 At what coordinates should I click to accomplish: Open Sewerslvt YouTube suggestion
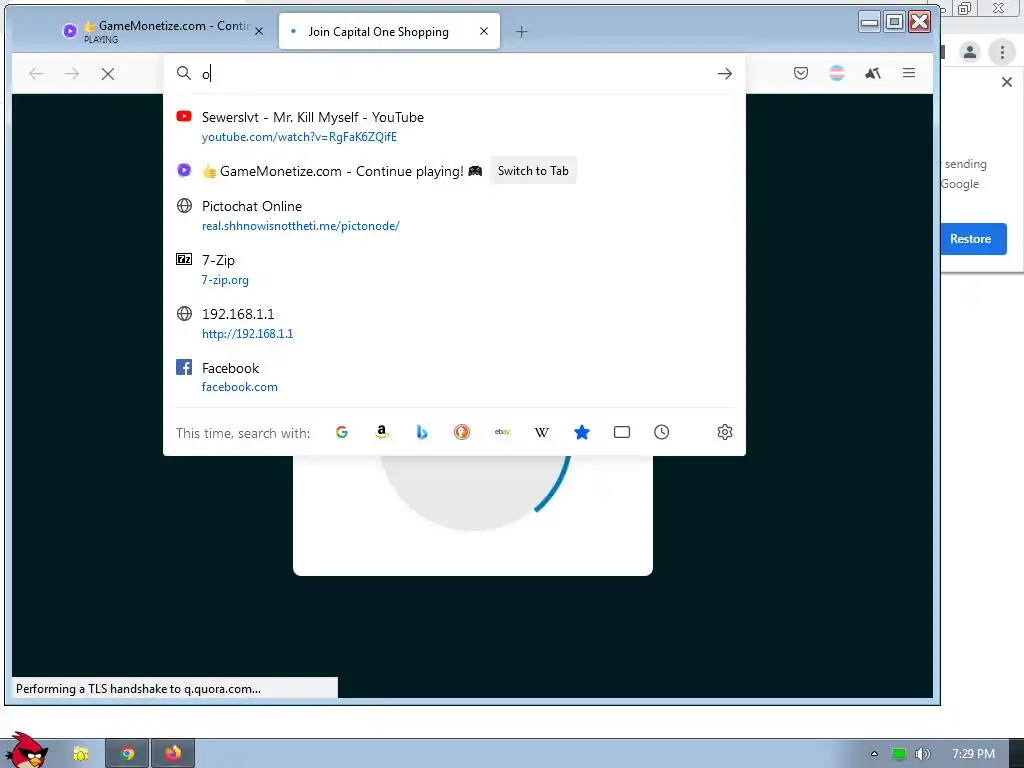[455, 127]
